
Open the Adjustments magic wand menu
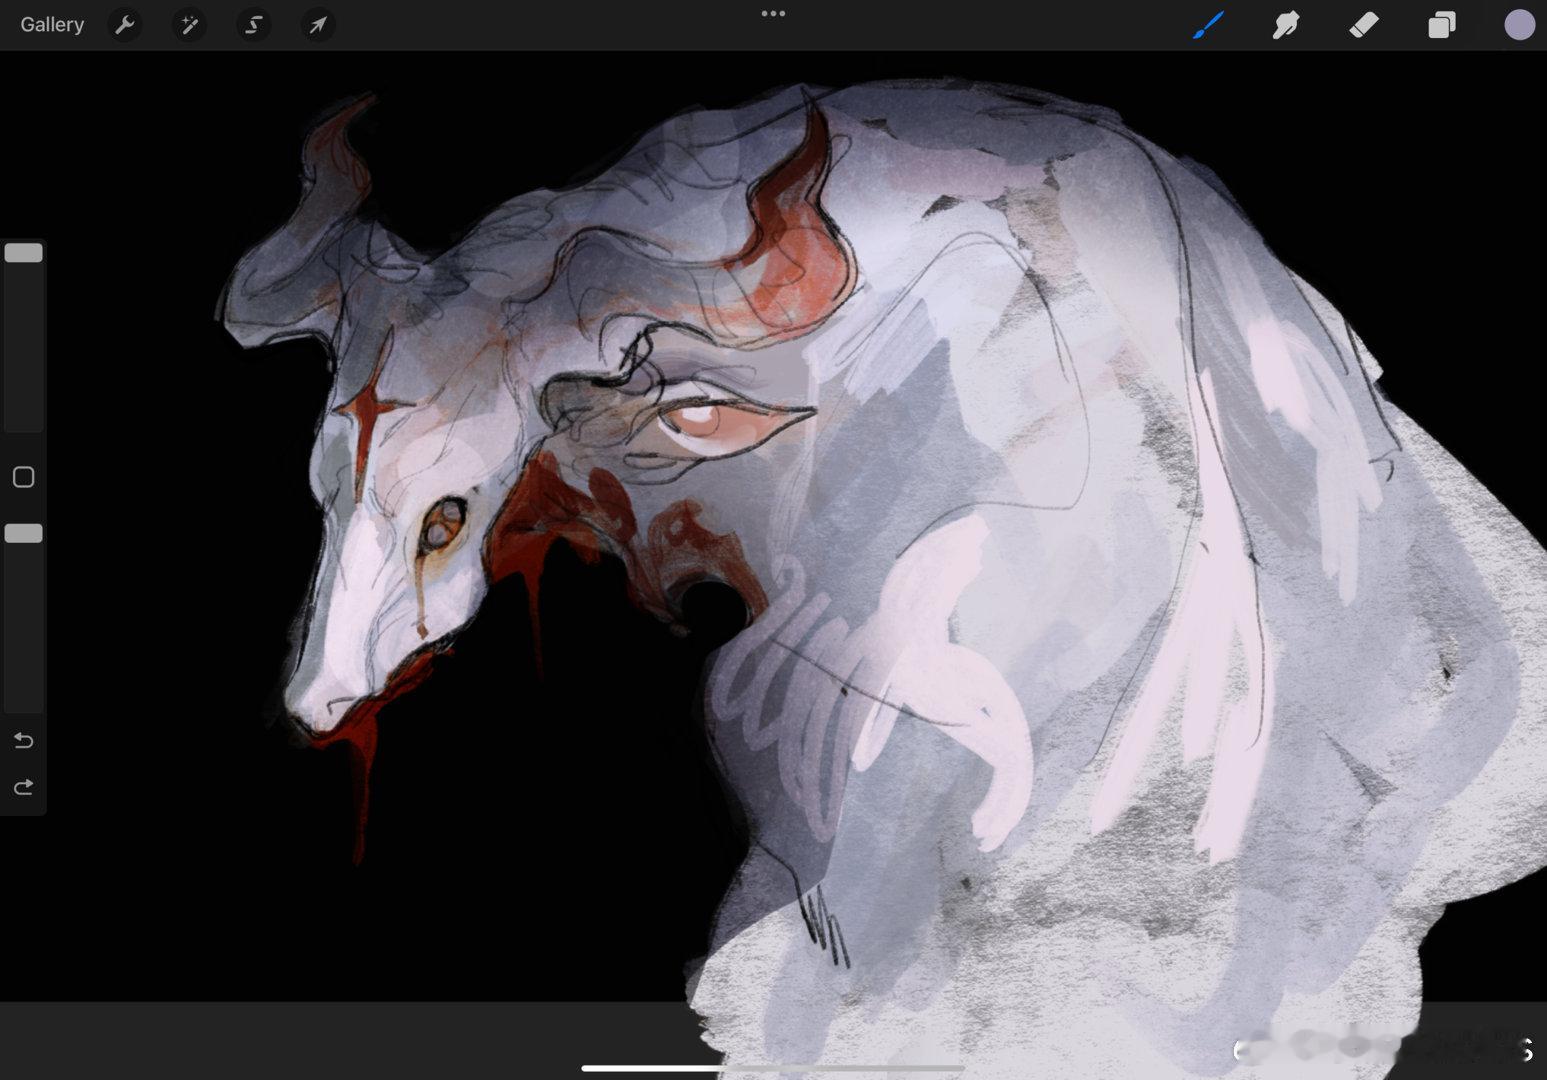[189, 25]
